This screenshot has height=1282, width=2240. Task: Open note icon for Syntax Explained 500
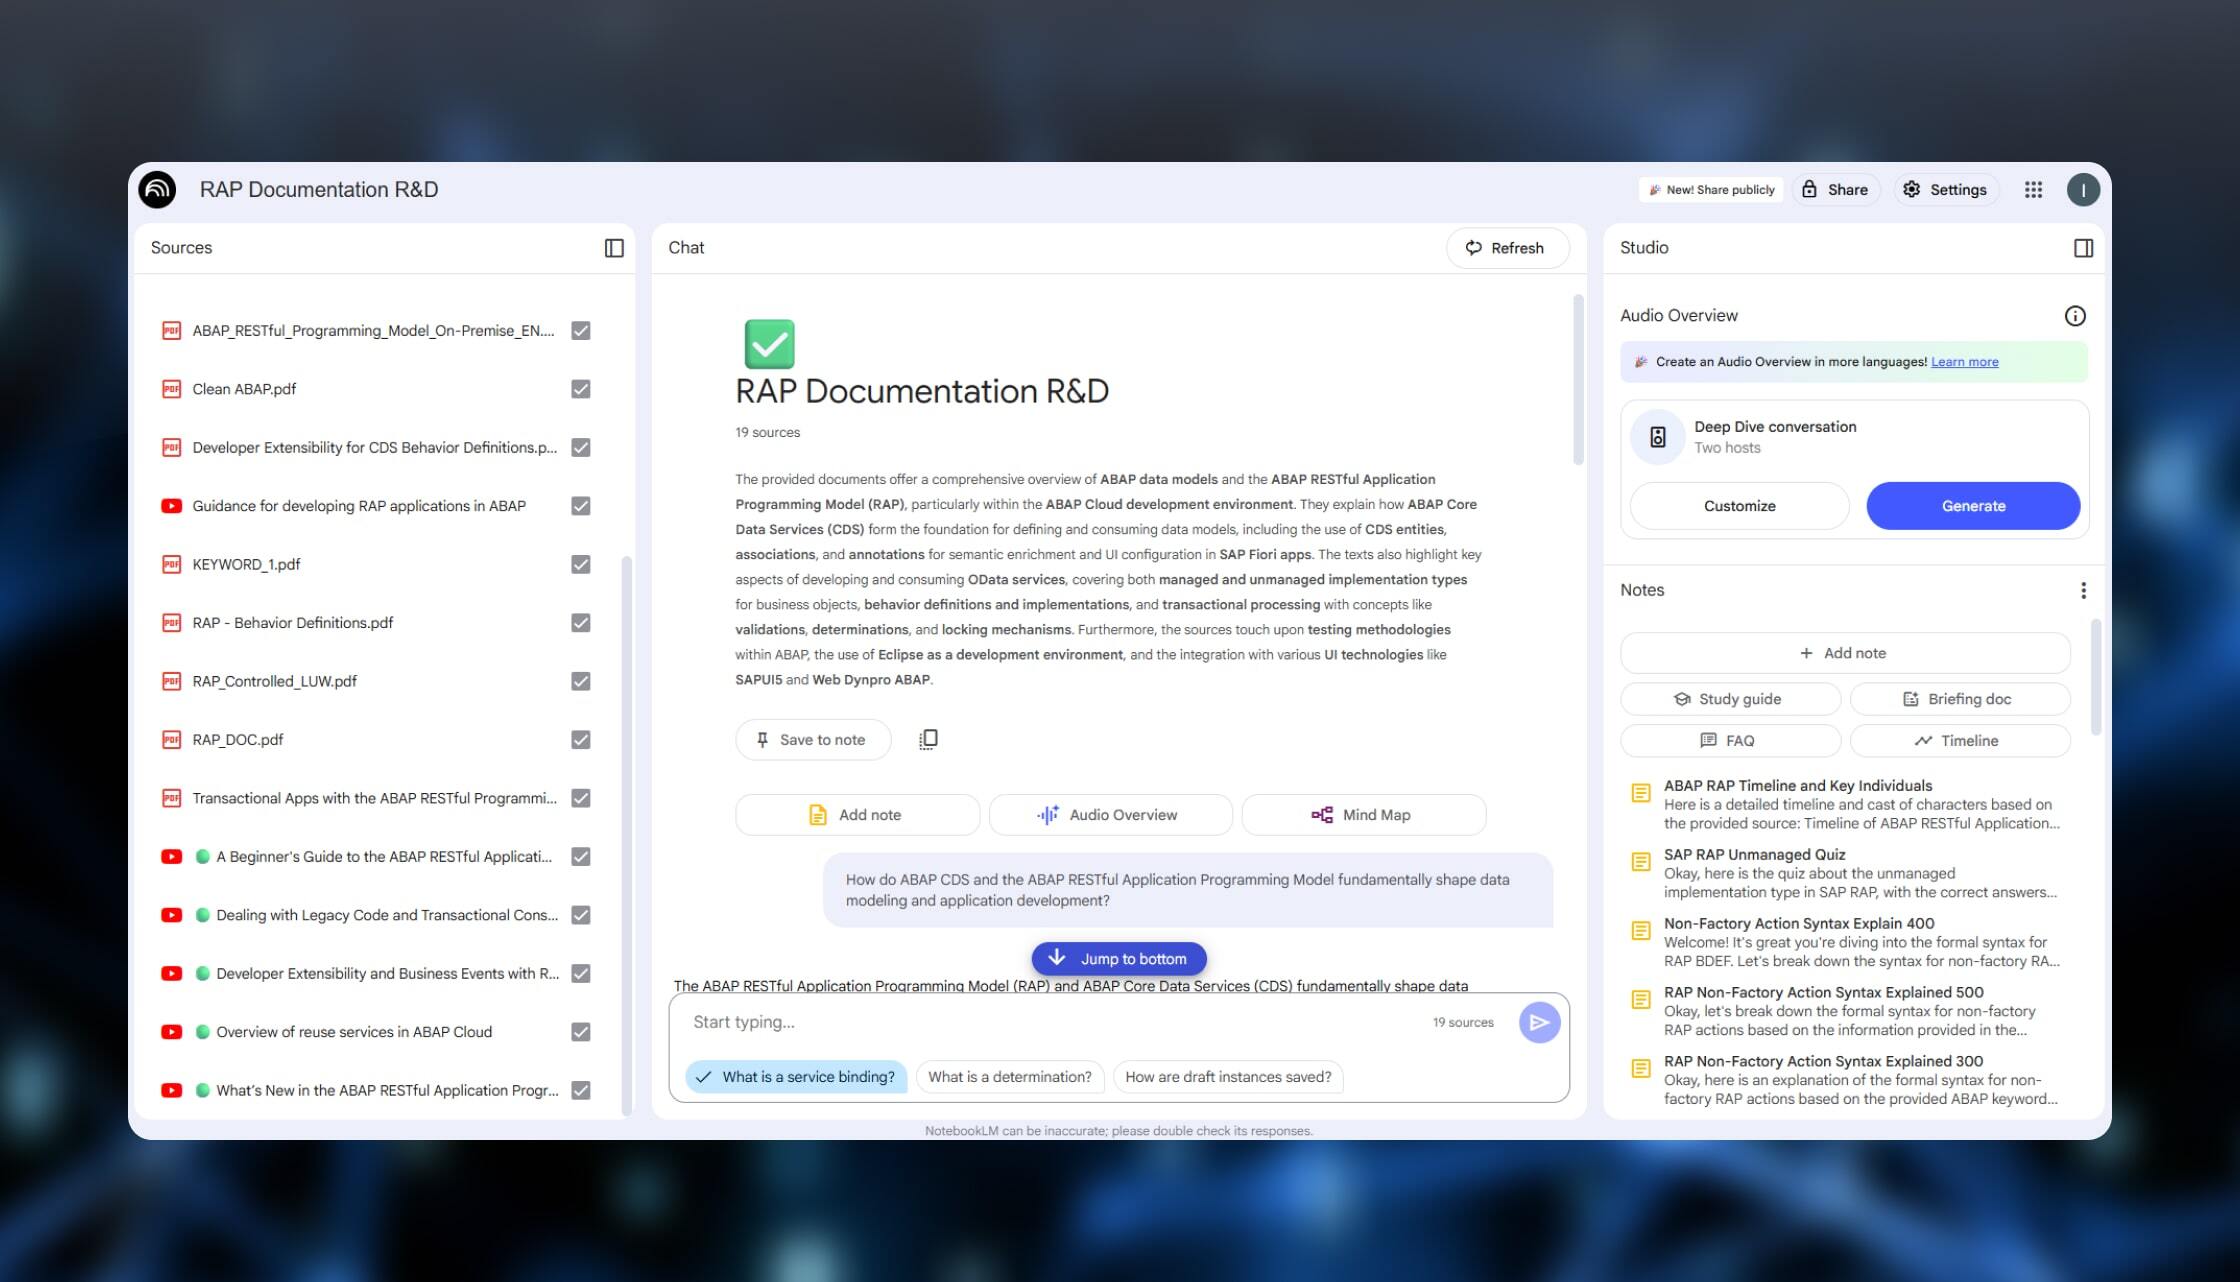tap(1640, 1000)
